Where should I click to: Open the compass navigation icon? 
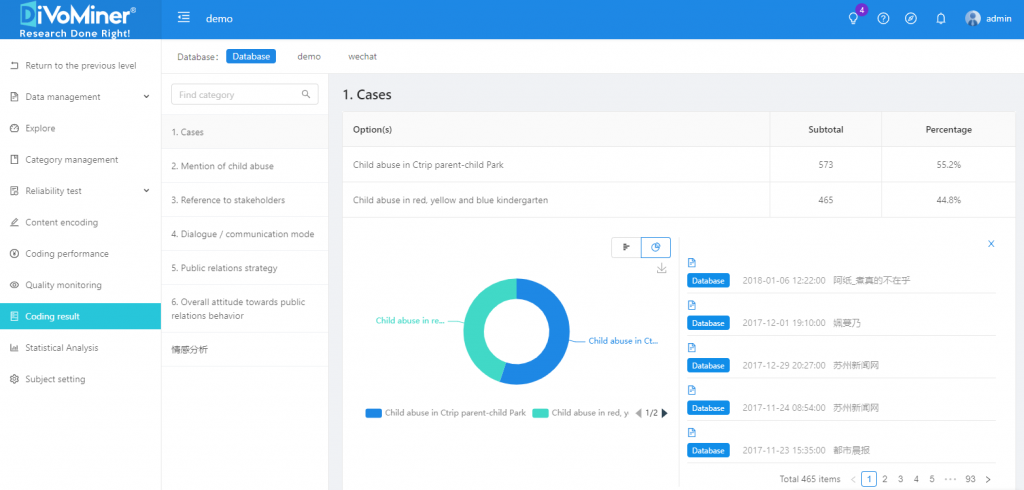pyautogui.click(x=911, y=18)
